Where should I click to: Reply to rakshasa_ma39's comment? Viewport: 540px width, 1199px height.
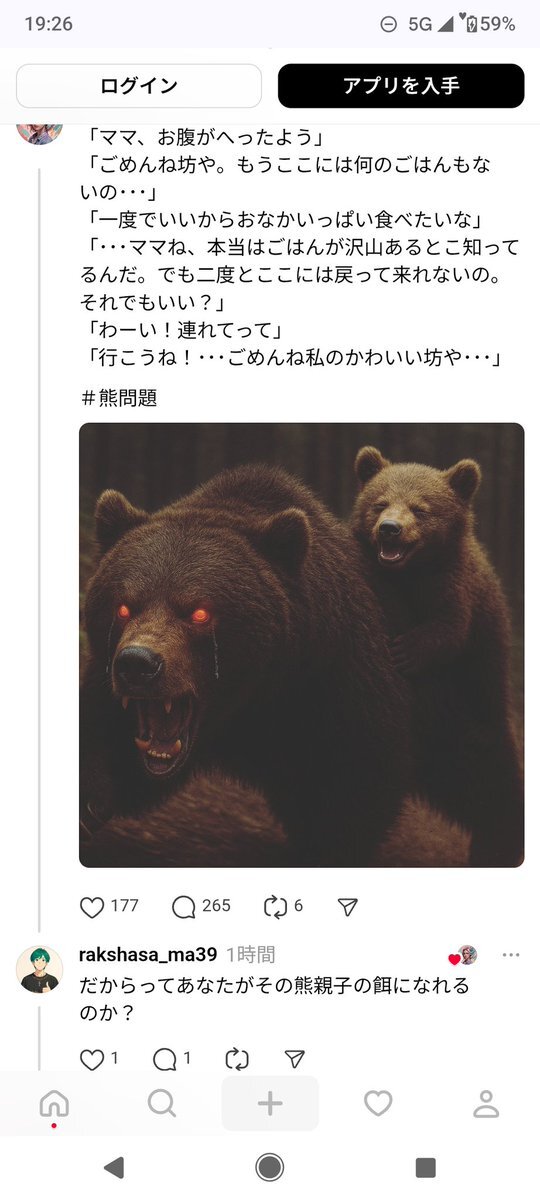click(164, 1059)
